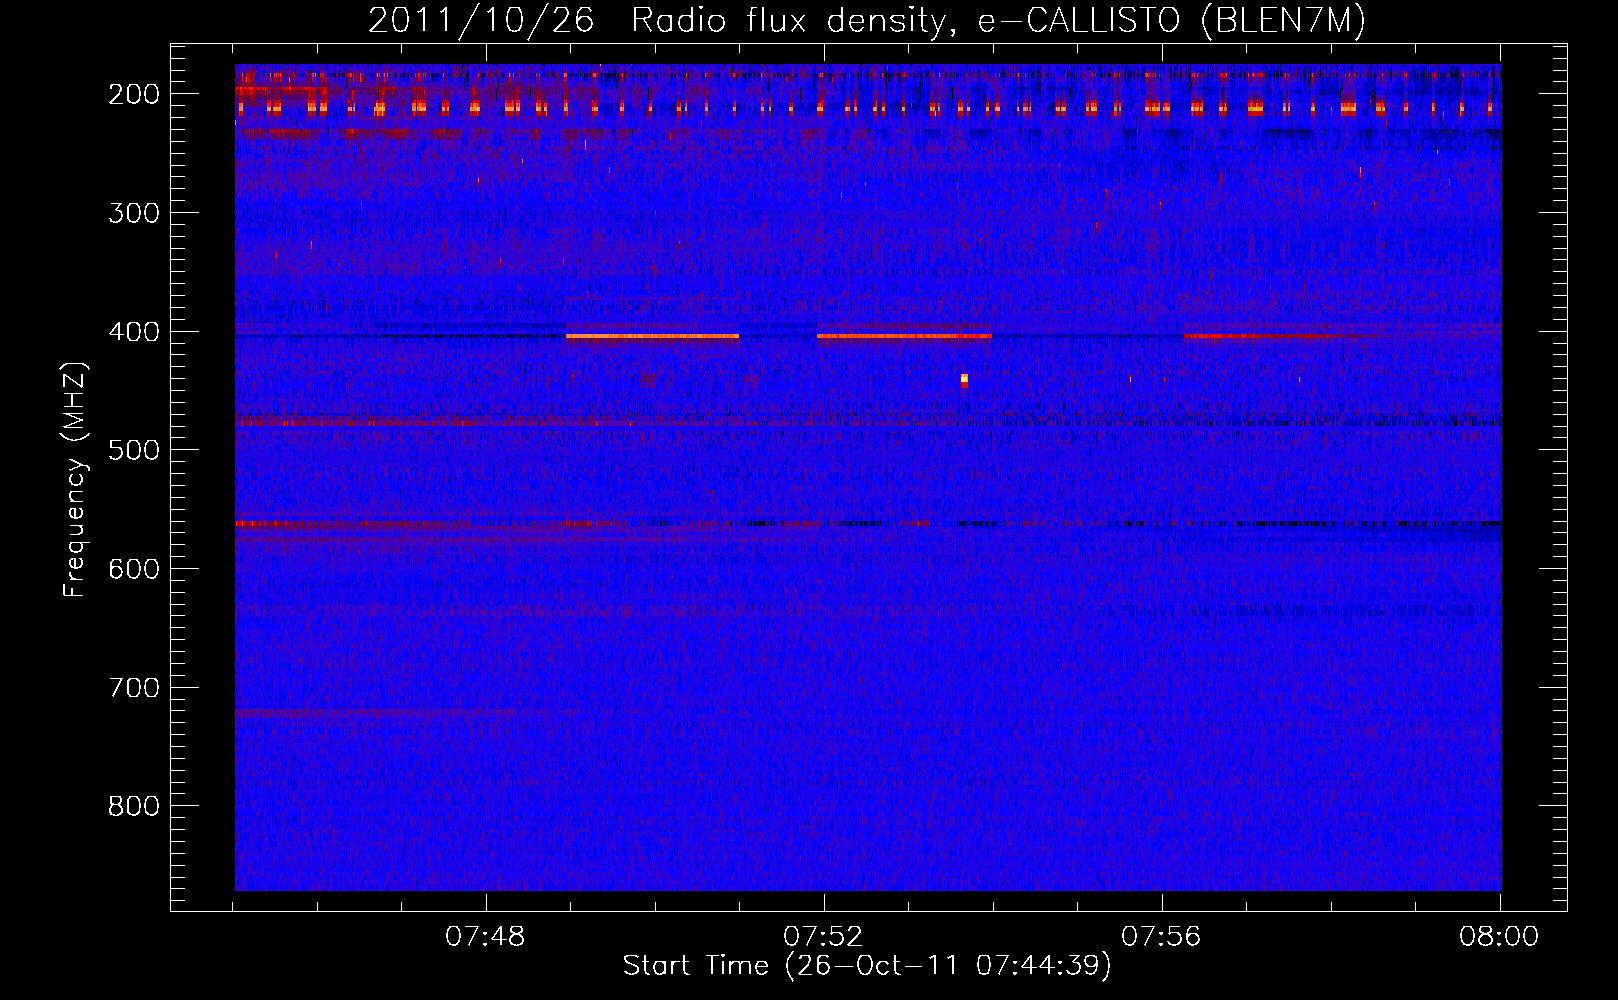This screenshot has height=1000, width=1618.
Task: Click the 07:56 time tick label
Action: coord(1161,937)
